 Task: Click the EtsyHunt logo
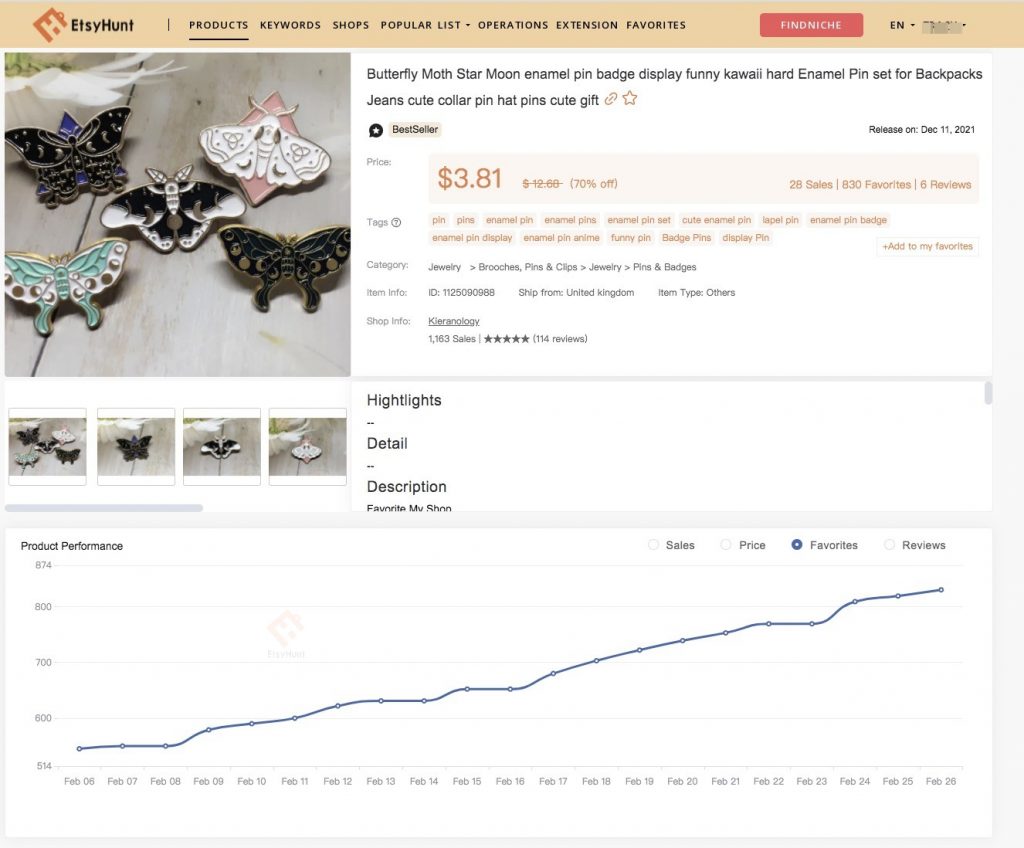coord(83,25)
